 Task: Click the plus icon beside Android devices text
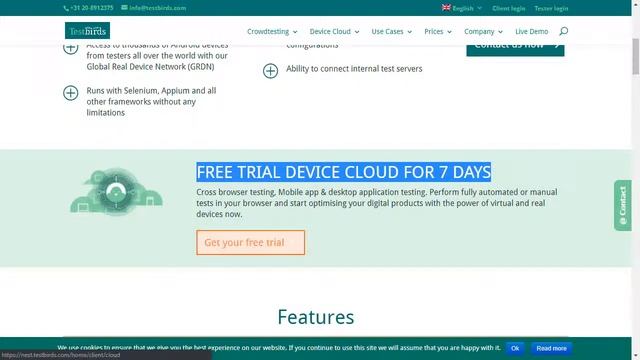pyautogui.click(x=71, y=49)
